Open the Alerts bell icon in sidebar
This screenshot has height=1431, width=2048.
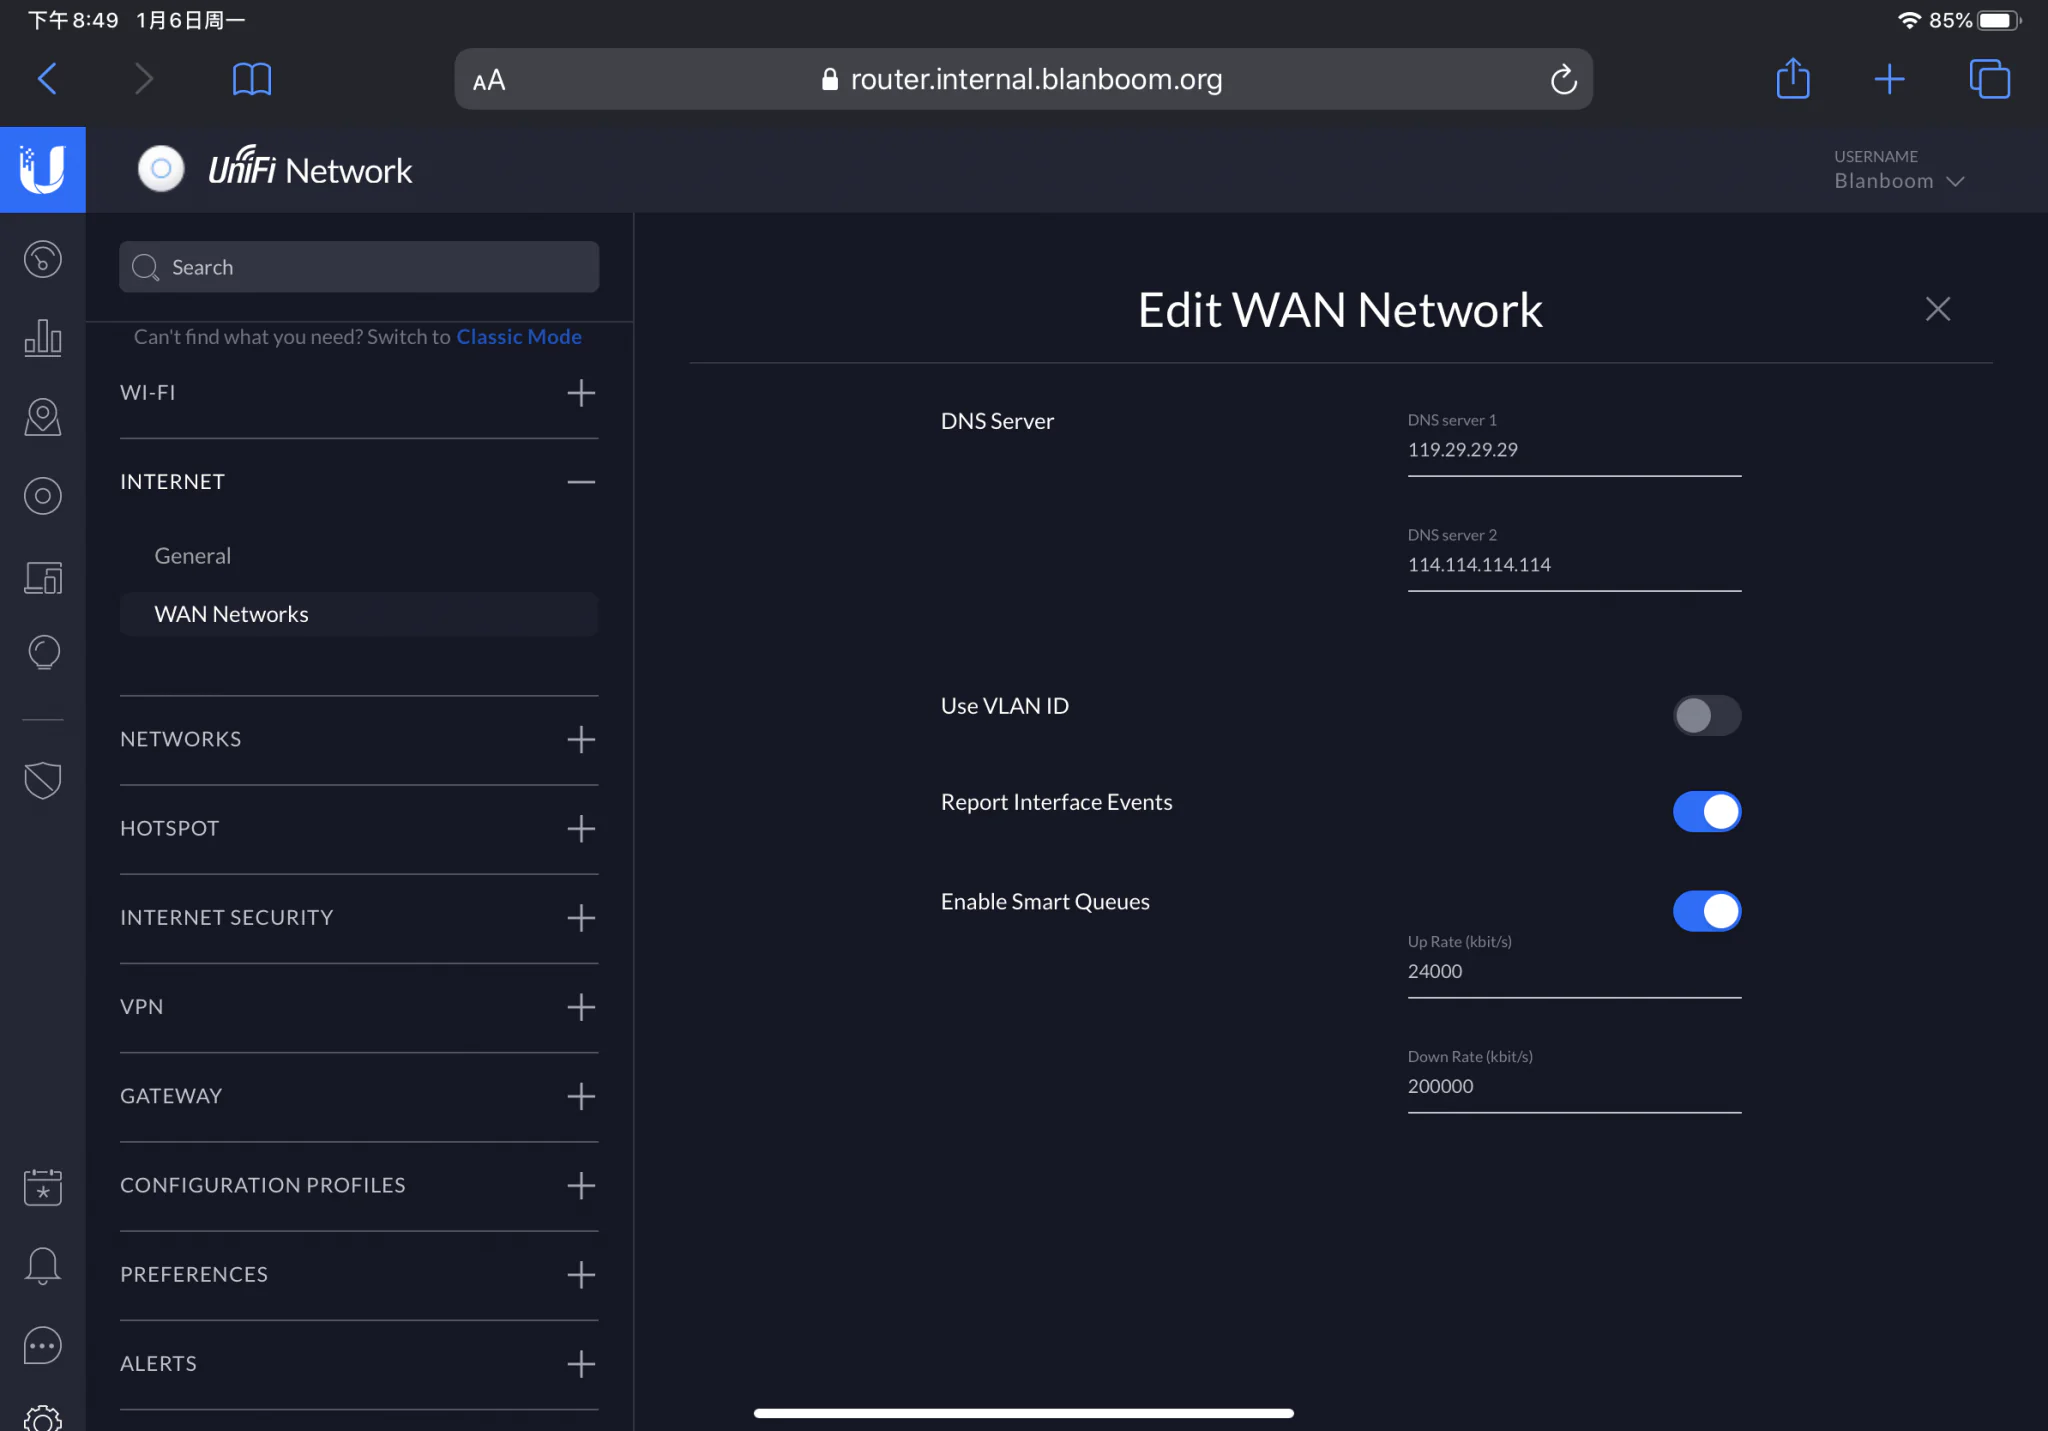(x=42, y=1266)
